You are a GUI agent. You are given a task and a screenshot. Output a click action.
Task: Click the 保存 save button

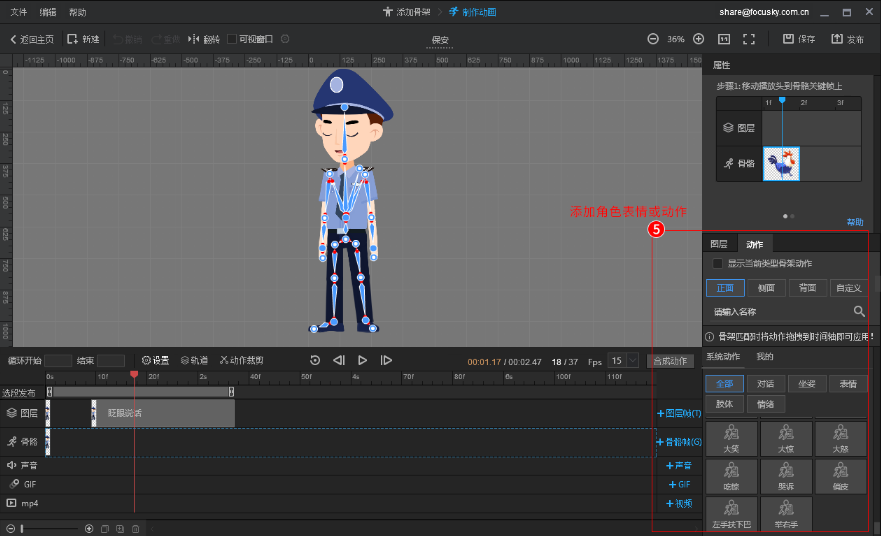[x=798, y=39]
